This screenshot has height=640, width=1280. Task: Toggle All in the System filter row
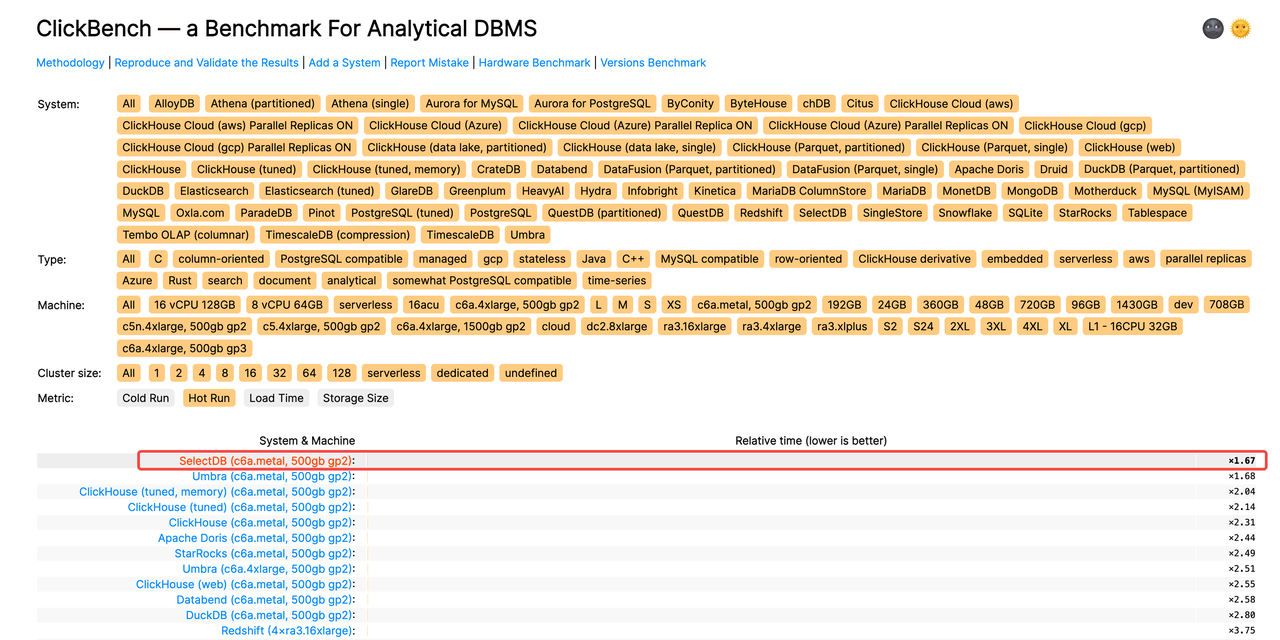(x=128, y=104)
